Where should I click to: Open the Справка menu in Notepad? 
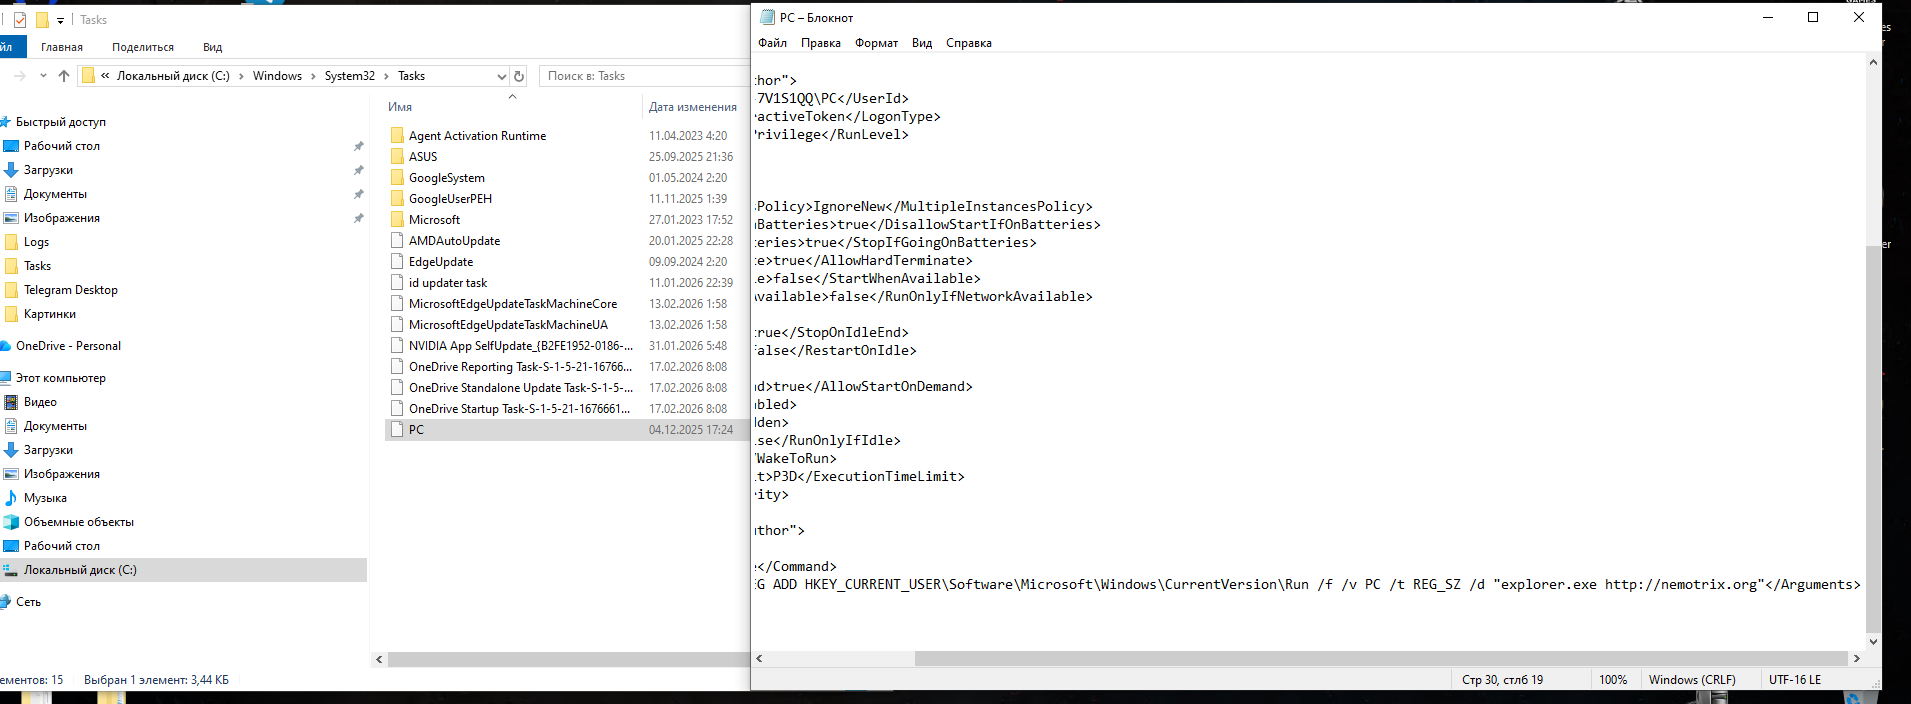click(969, 43)
